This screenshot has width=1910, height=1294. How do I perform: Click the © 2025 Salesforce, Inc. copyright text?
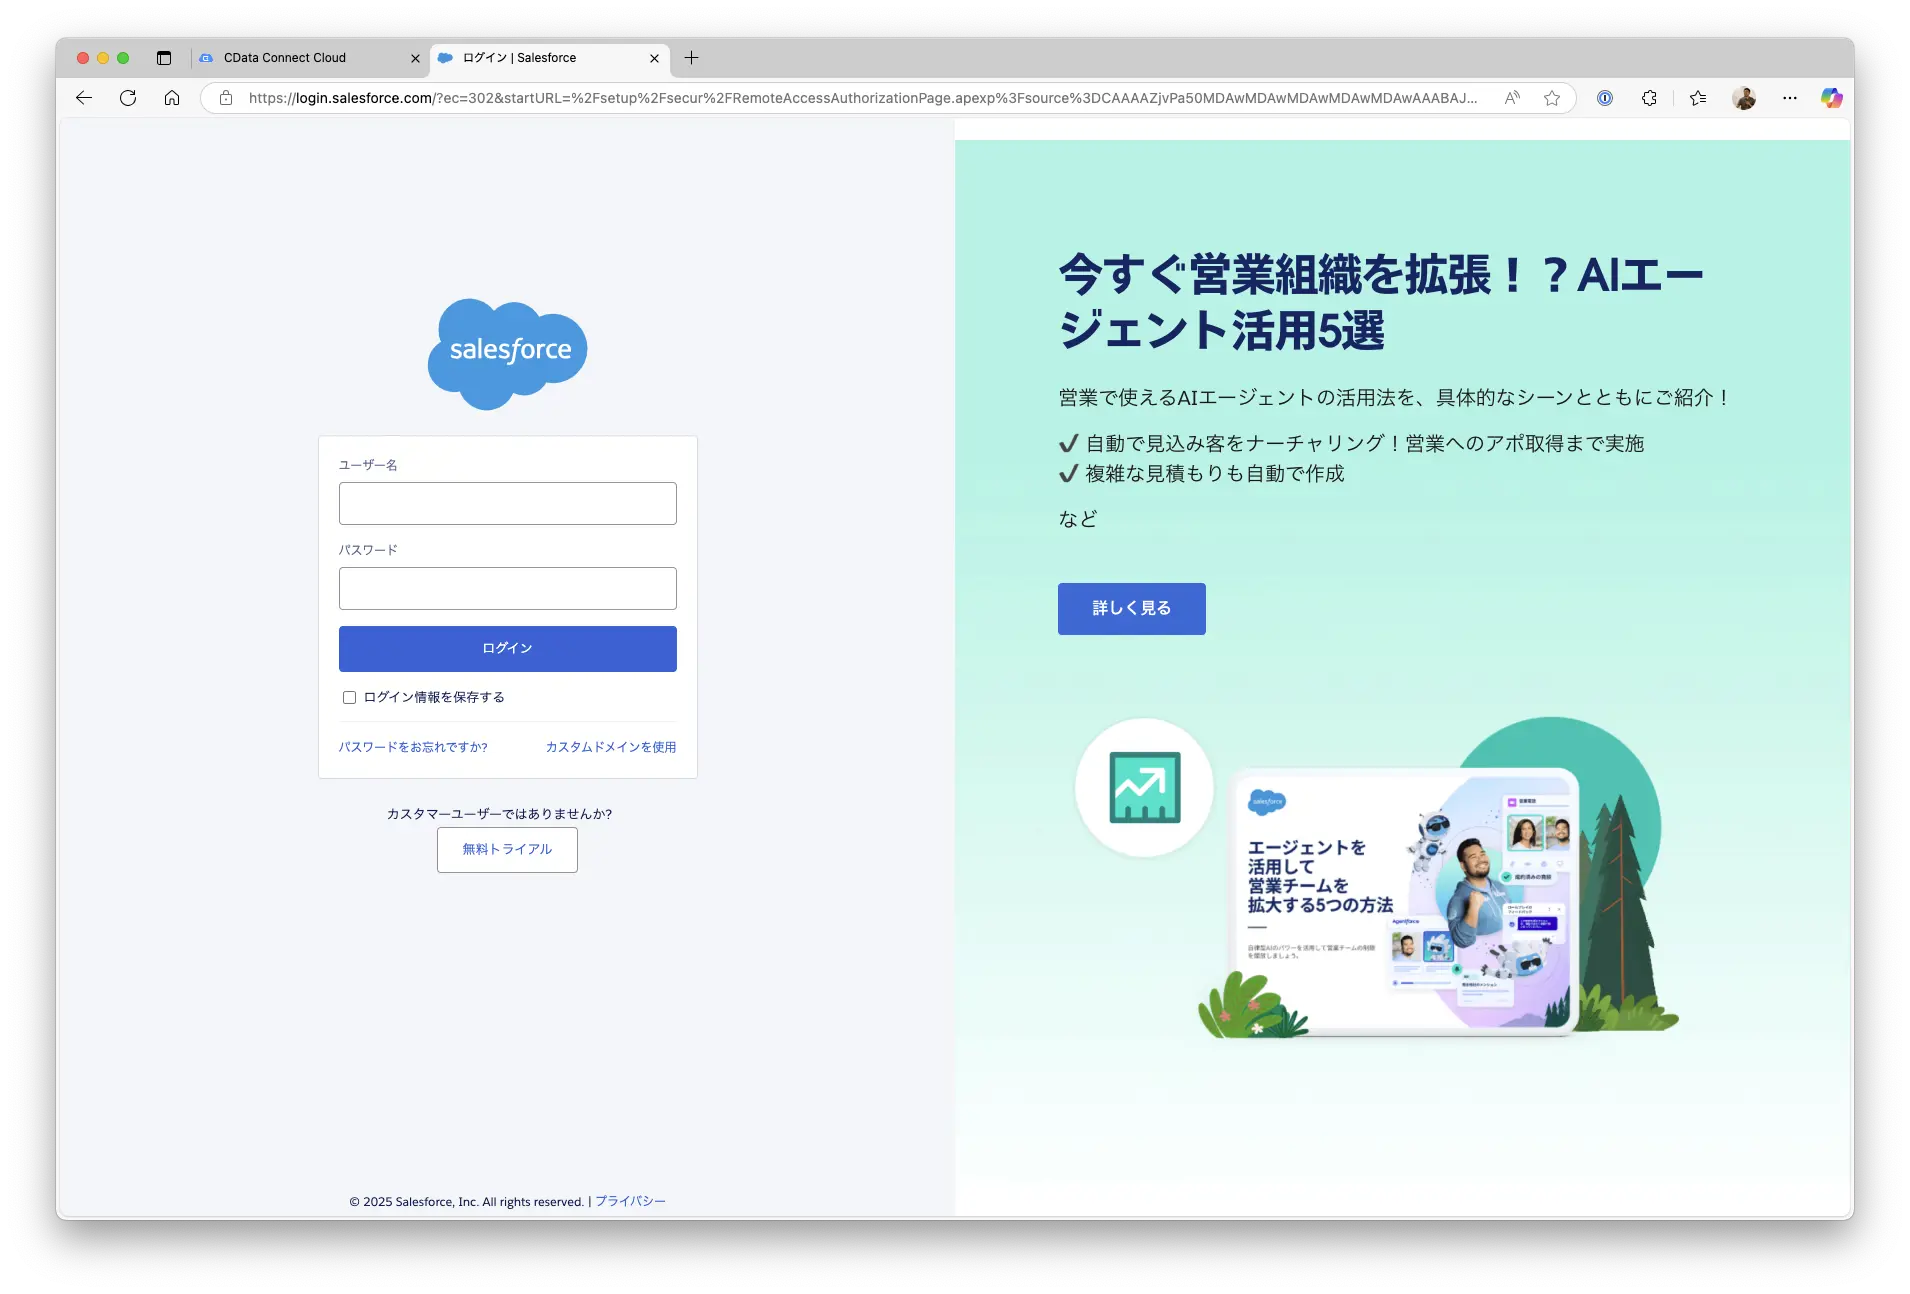tap(466, 1202)
